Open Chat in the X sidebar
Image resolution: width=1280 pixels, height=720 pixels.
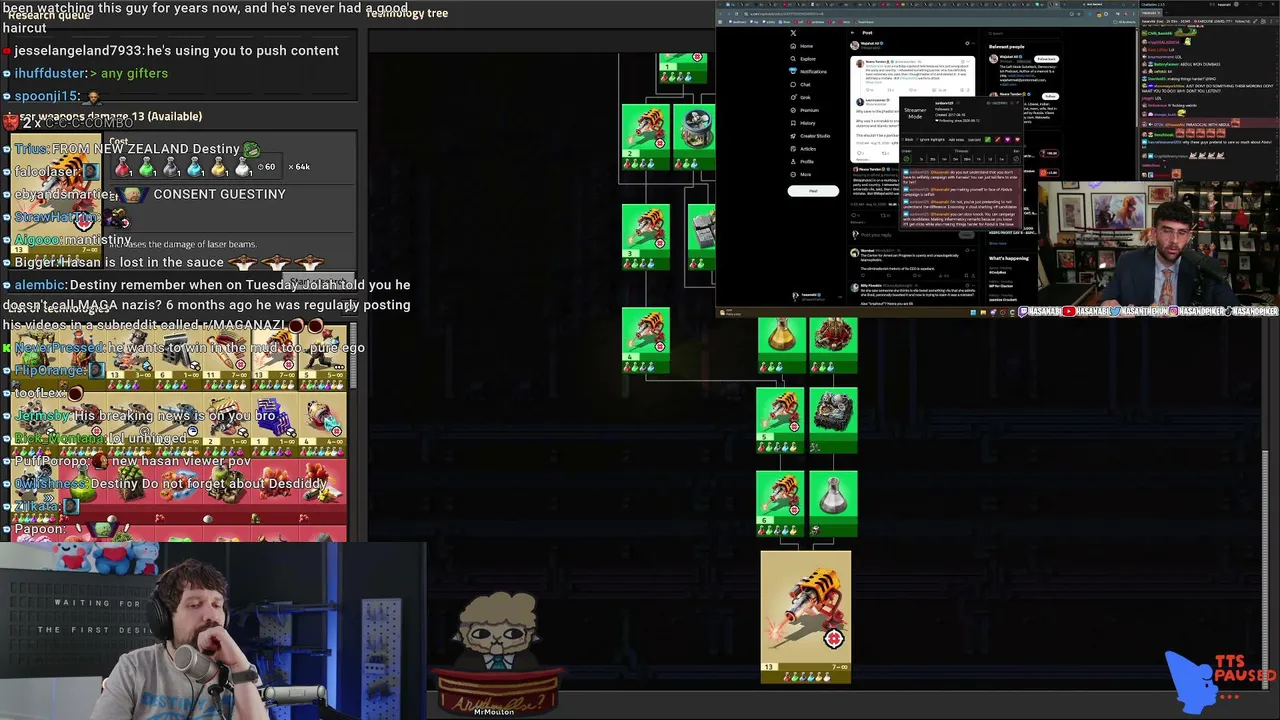(805, 85)
